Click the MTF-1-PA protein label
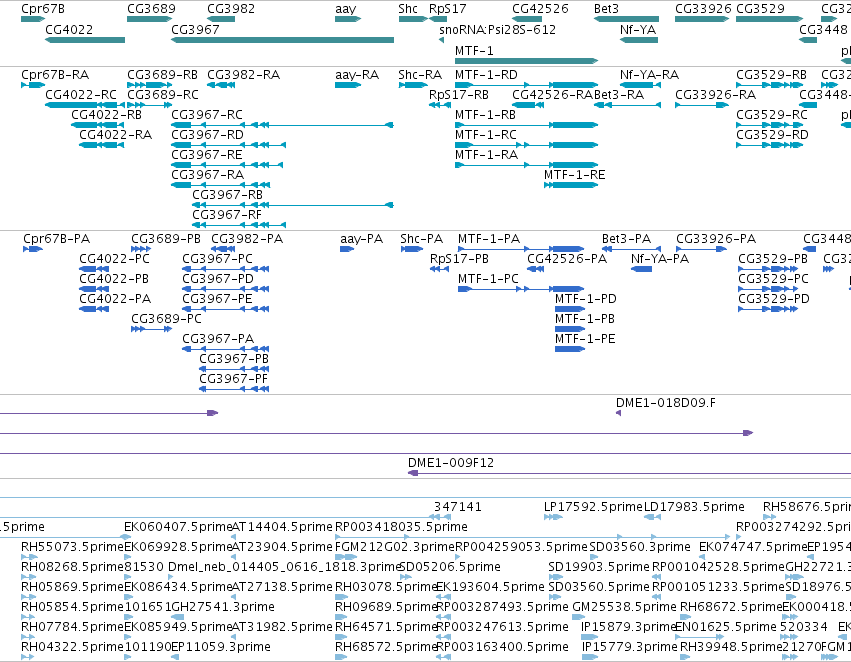 (489, 239)
